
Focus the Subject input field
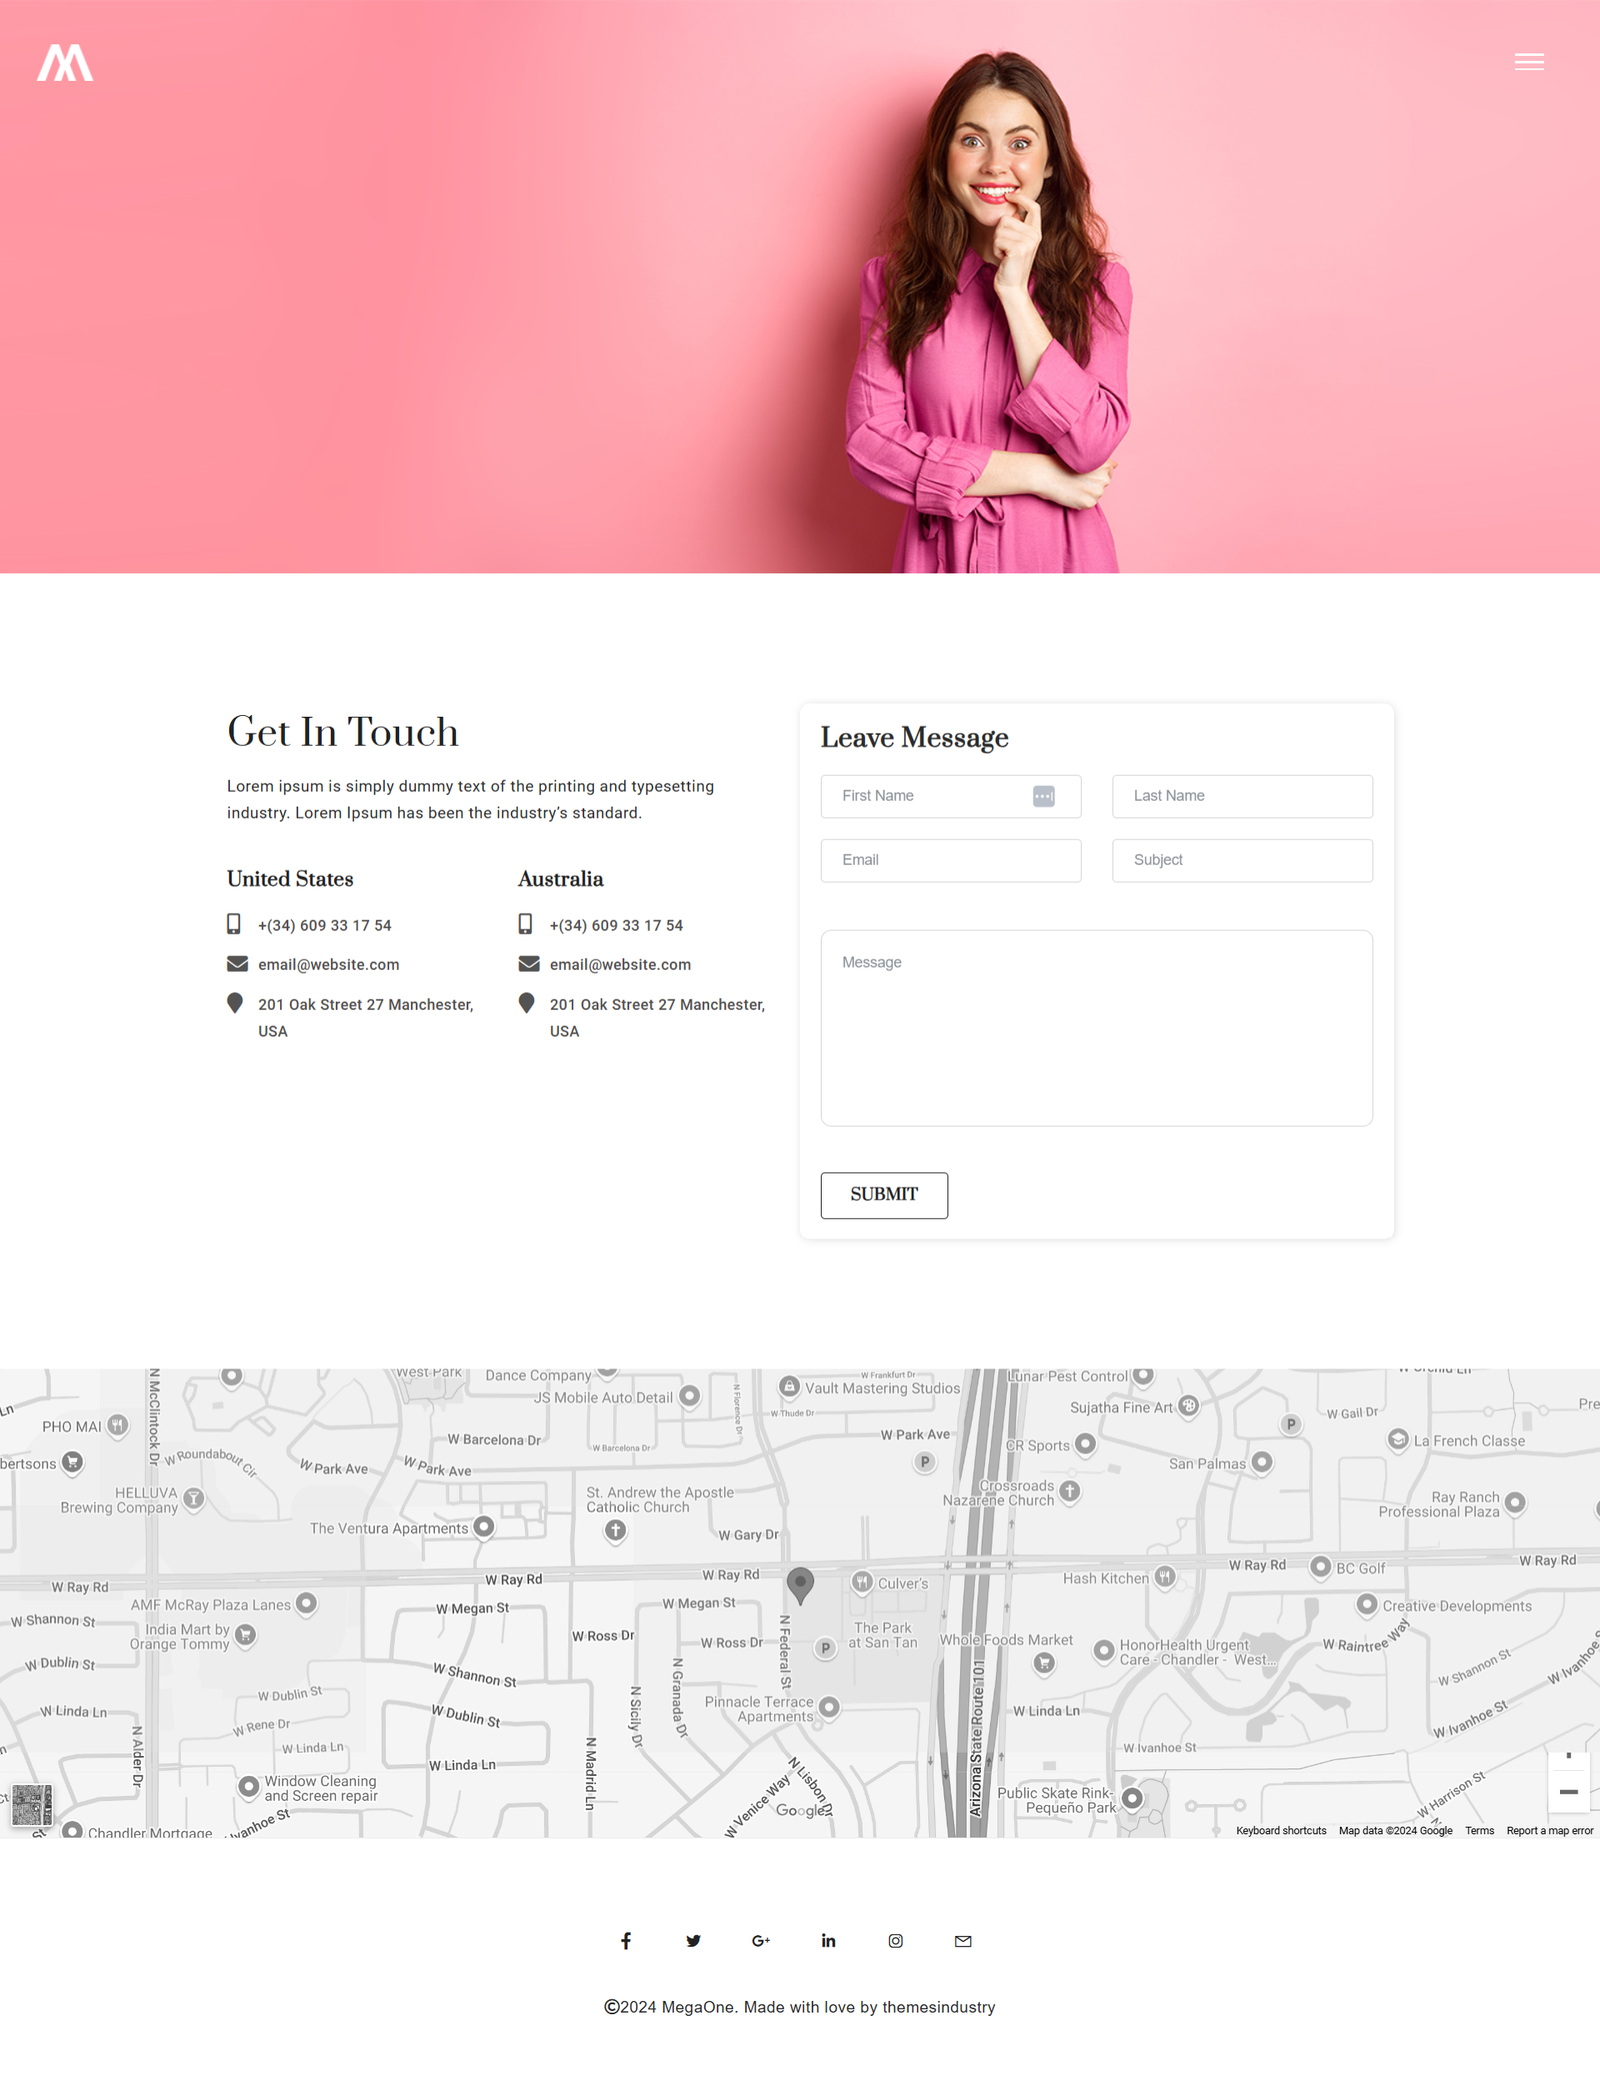click(1242, 860)
